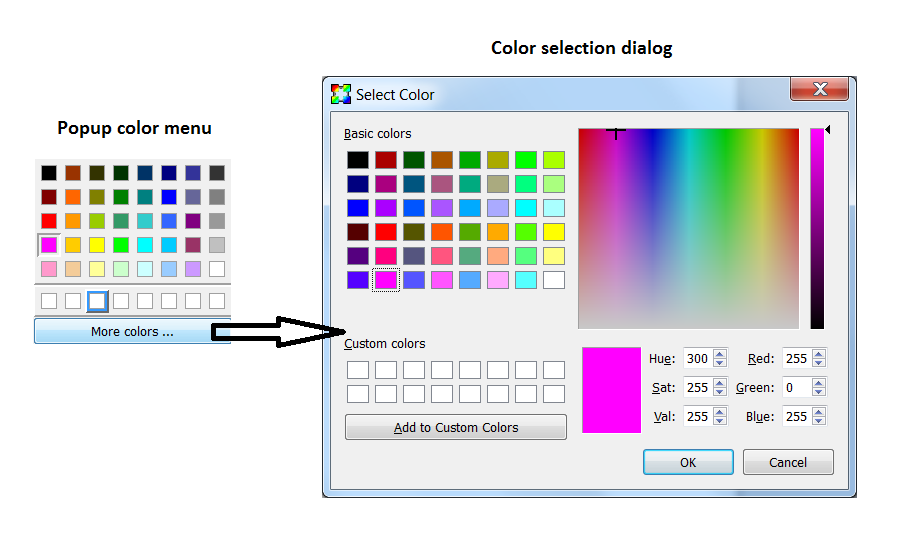The width and height of the screenshot is (898, 540).
Task: Click the Basic colors label
Action: (x=377, y=133)
